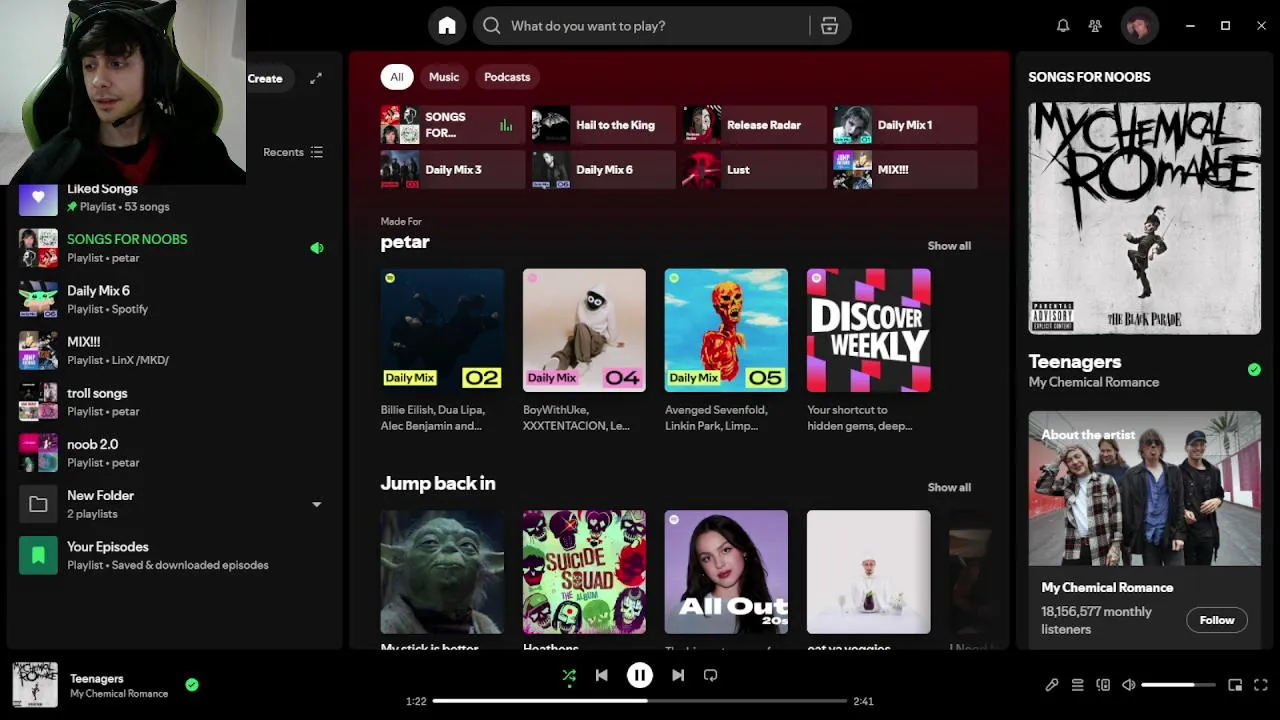Open Daily Mix 3 shortcut
The image size is (1280, 720).
pyautogui.click(x=452, y=170)
